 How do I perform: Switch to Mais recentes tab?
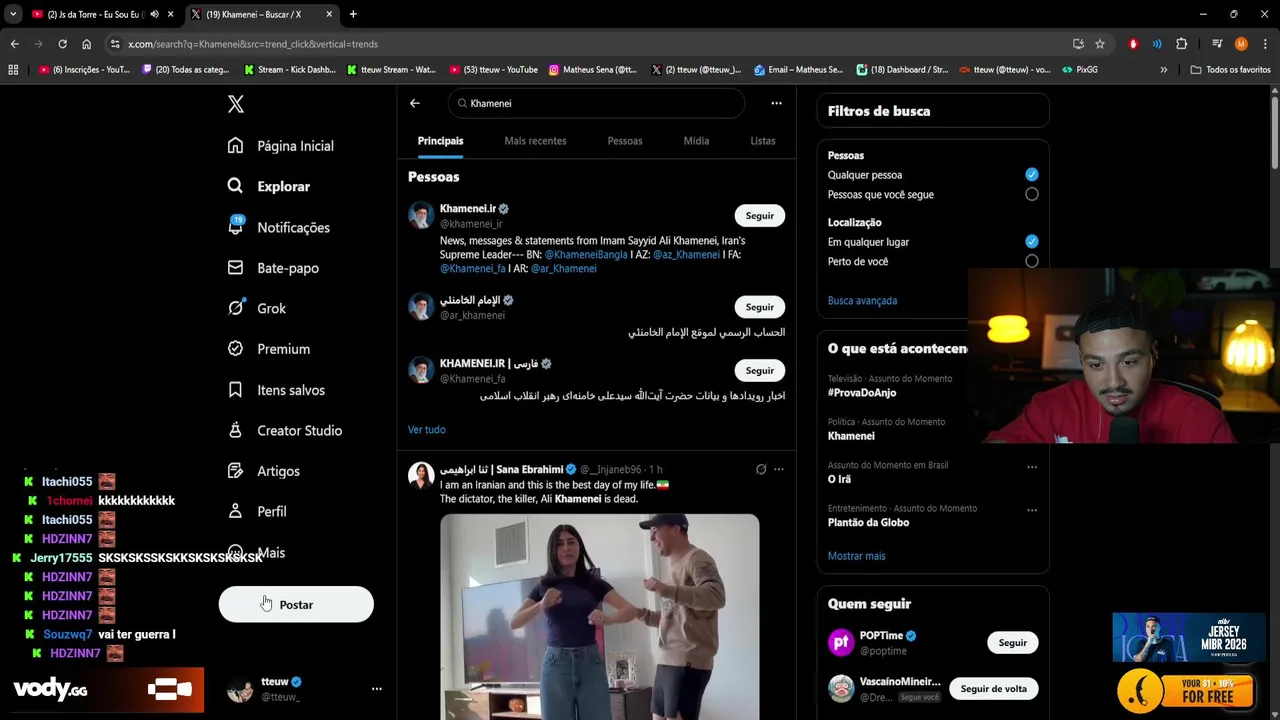[535, 141]
